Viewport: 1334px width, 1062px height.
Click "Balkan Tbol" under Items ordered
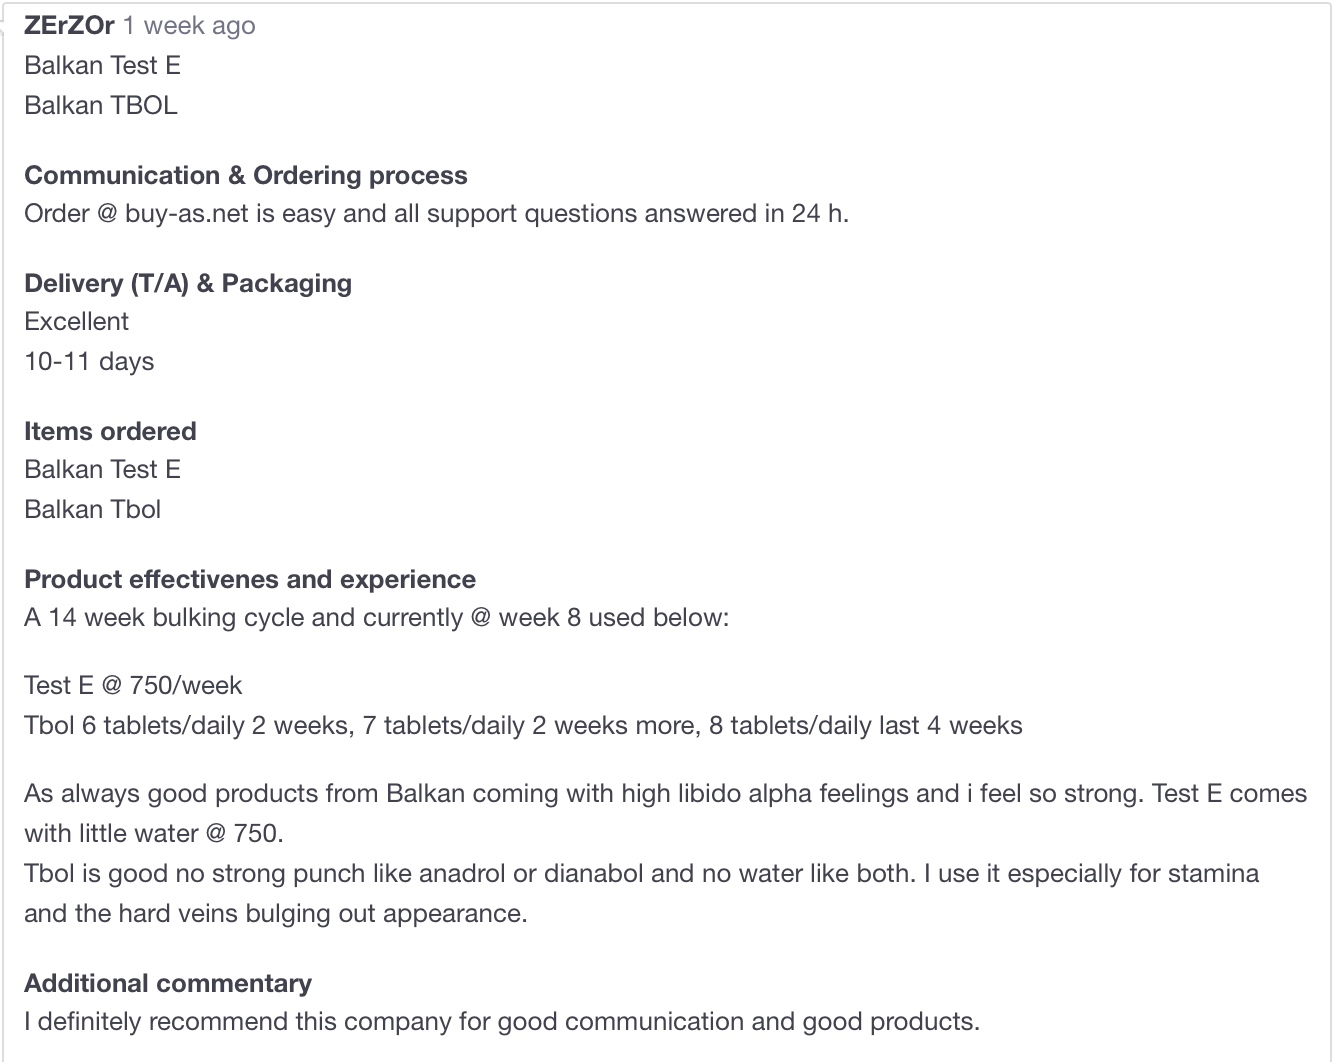pyautogui.click(x=92, y=510)
